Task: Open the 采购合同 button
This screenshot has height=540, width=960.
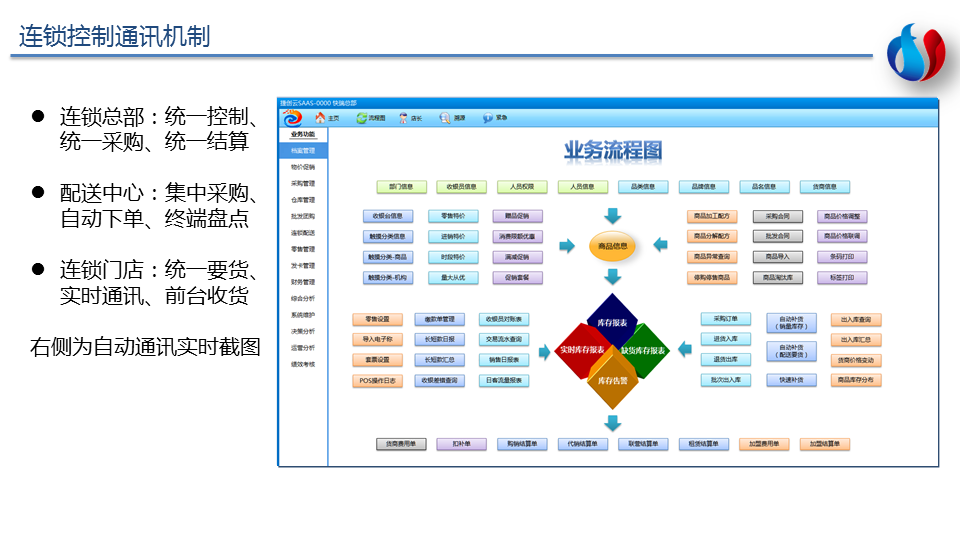Action: click(777, 216)
